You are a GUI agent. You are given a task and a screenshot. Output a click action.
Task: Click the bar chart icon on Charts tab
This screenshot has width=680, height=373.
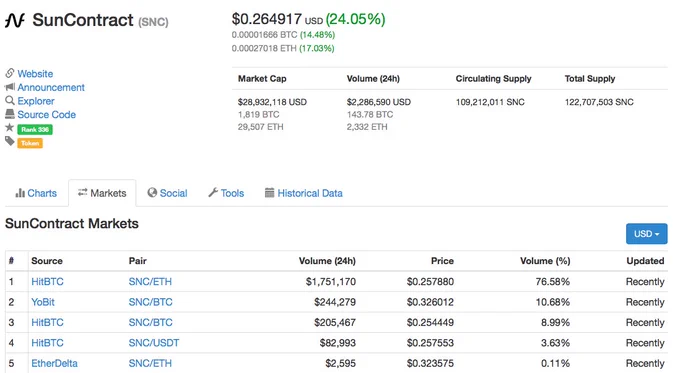pyautogui.click(x=20, y=193)
